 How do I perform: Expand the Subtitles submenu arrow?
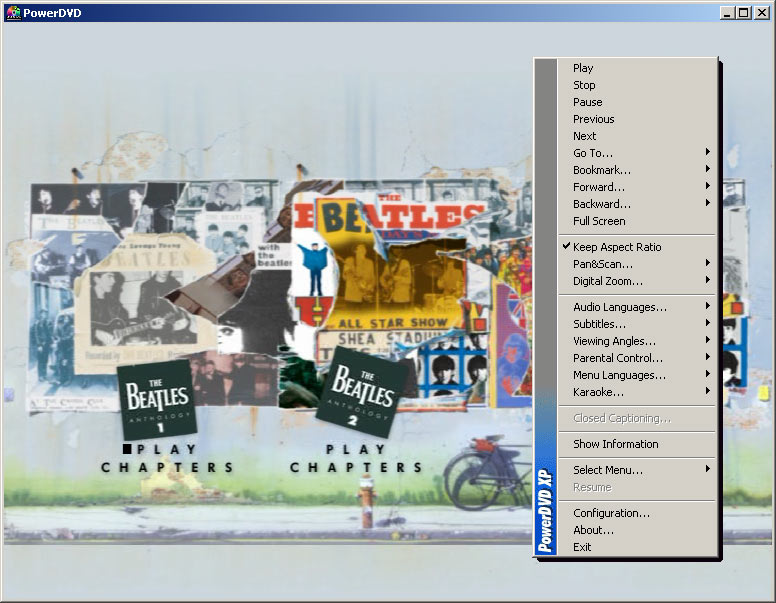tap(708, 323)
